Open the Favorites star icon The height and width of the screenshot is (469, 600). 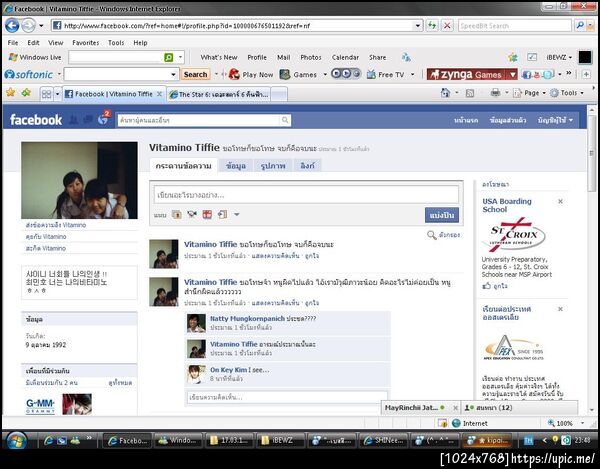tap(10, 93)
